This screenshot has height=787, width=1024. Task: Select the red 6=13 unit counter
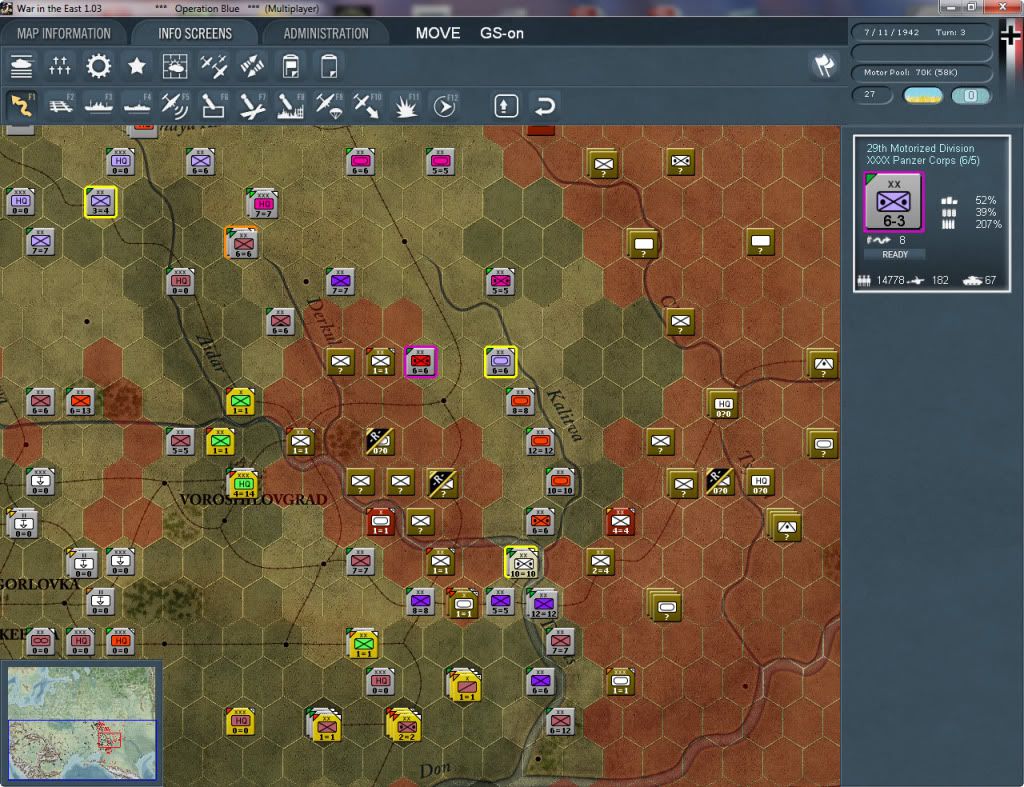[x=81, y=402]
